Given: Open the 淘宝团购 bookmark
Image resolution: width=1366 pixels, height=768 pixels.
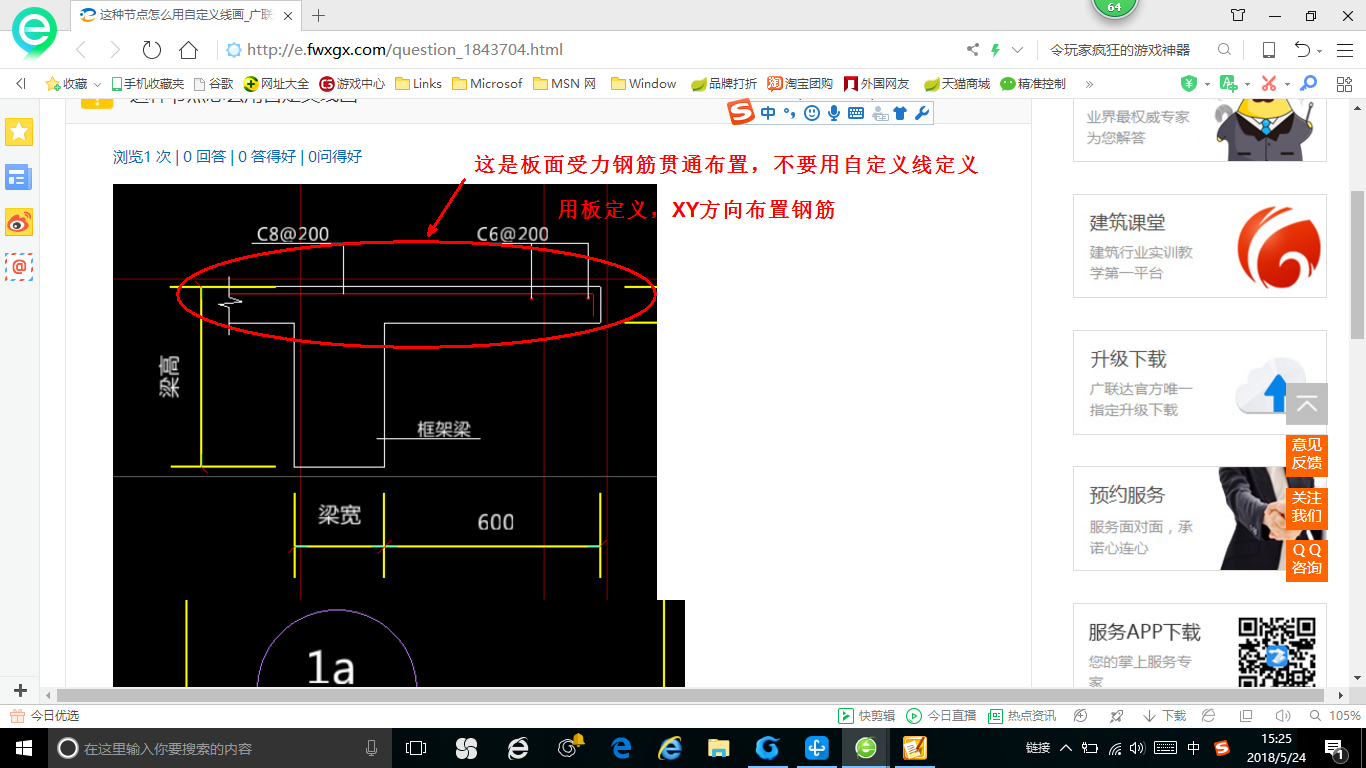Looking at the screenshot, I should [x=800, y=84].
